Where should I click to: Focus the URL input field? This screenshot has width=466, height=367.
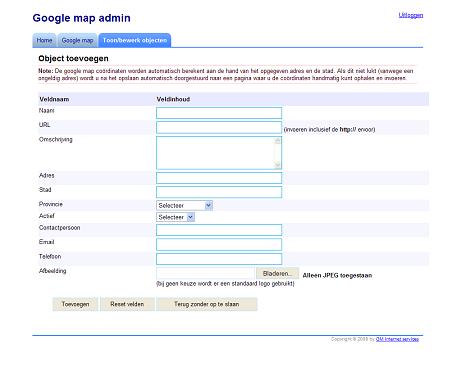(219, 128)
